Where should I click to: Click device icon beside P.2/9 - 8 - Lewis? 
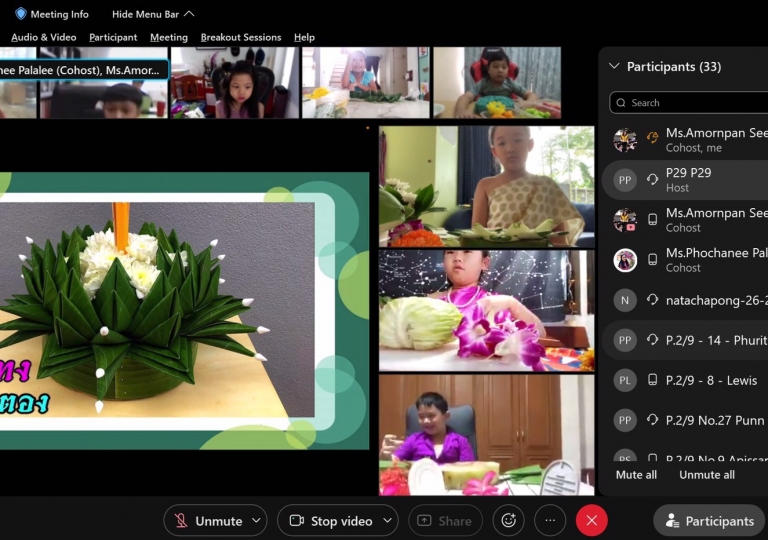pos(652,380)
